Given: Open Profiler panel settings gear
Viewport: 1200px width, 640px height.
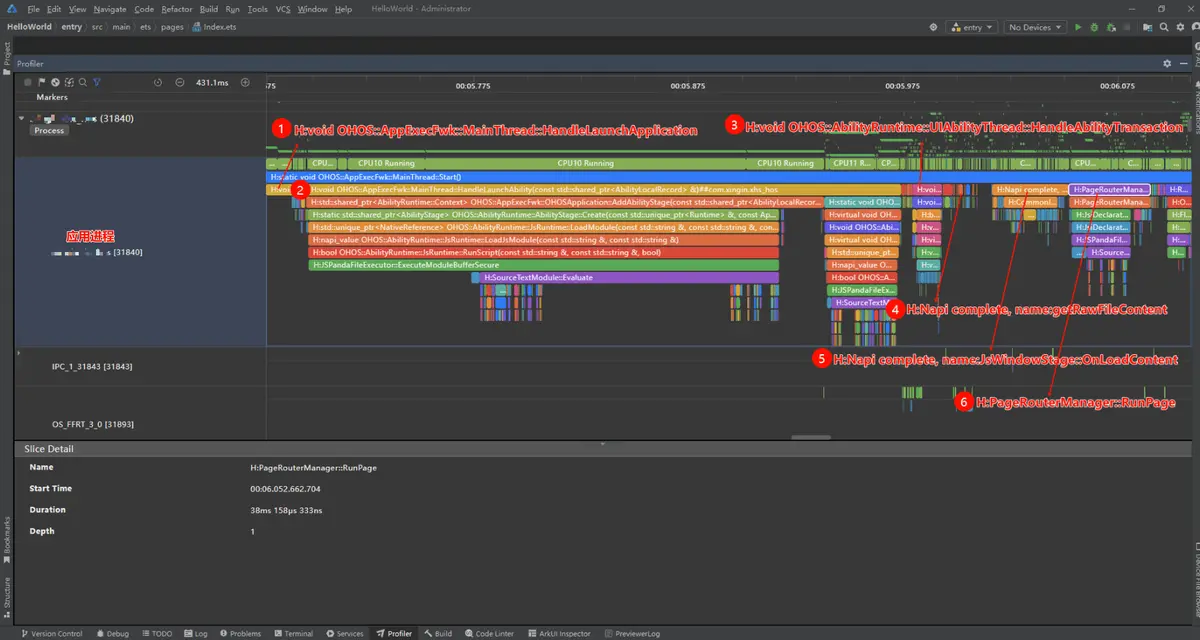Looking at the screenshot, I should pyautogui.click(x=1166, y=63).
